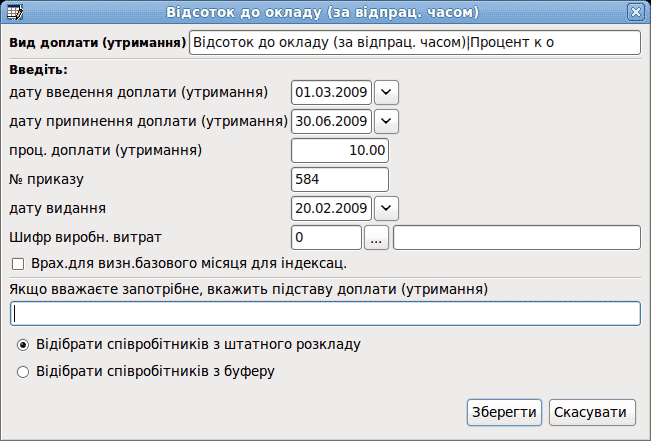
Task: Open calendar dropdown for дату введення доплати
Action: (x=386, y=92)
